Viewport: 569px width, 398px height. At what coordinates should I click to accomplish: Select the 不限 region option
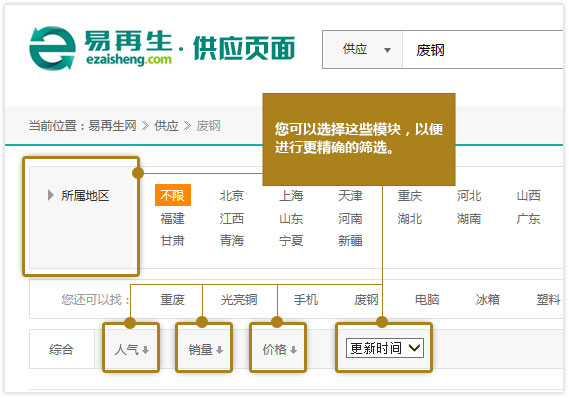point(173,196)
